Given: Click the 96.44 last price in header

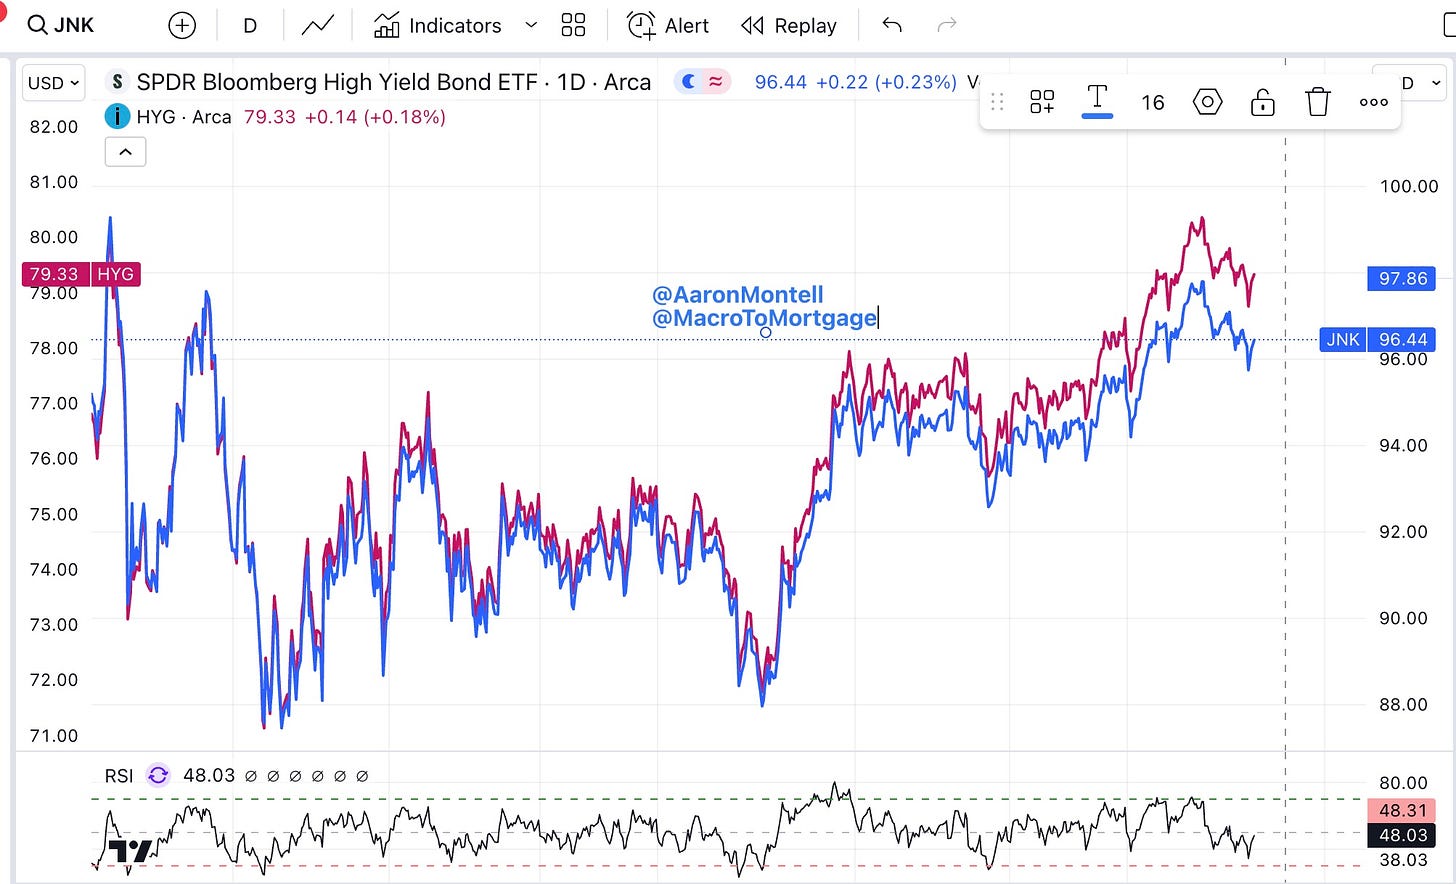Looking at the screenshot, I should pos(780,82).
